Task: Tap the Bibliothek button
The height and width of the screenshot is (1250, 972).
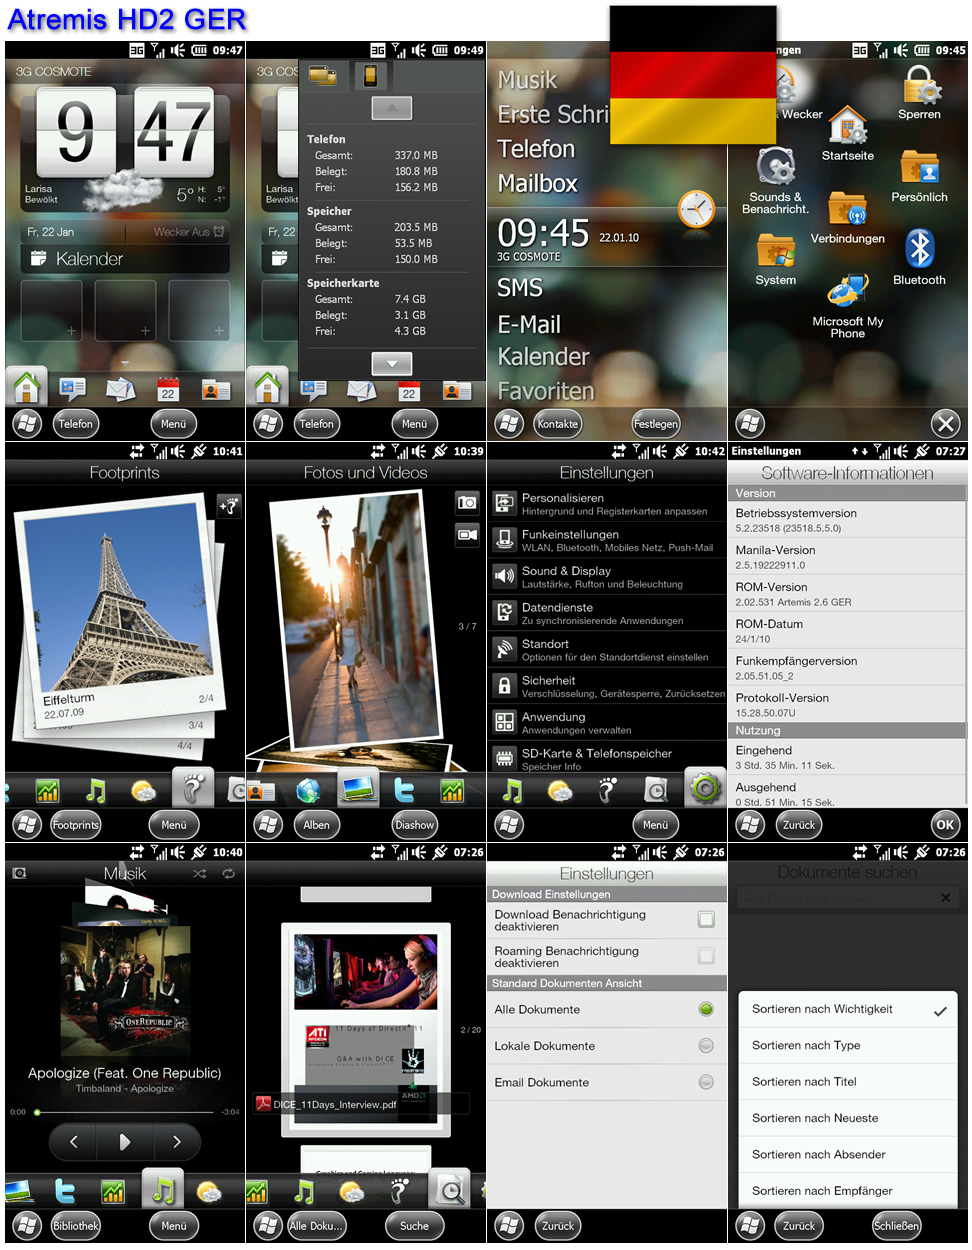Action: (76, 1225)
